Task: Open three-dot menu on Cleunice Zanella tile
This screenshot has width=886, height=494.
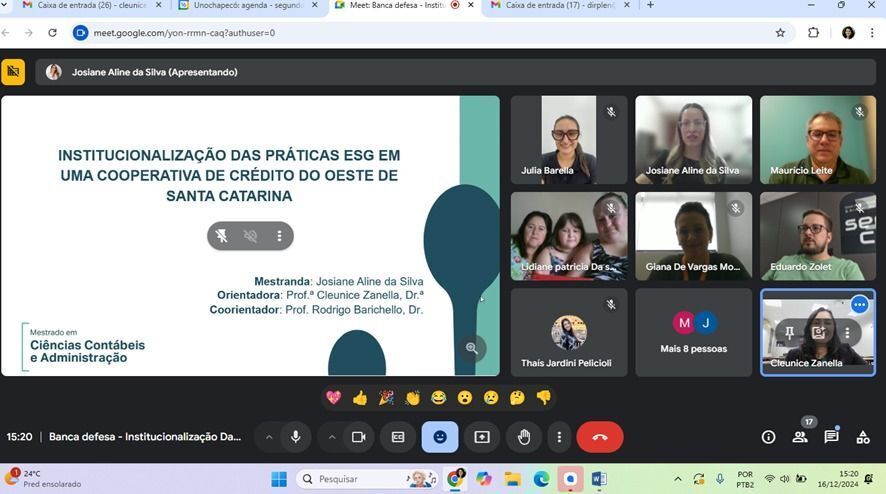Action: (847, 333)
